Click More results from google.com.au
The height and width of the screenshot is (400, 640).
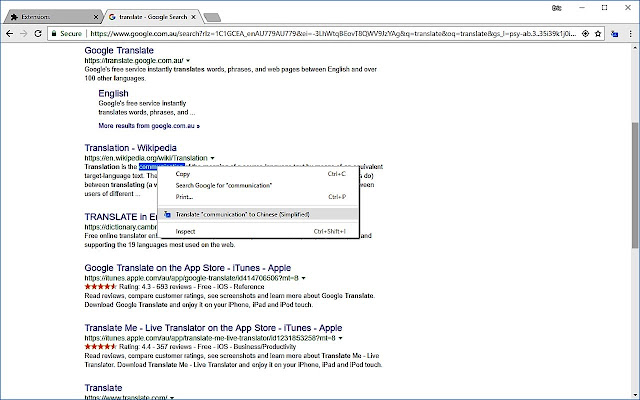(x=149, y=126)
